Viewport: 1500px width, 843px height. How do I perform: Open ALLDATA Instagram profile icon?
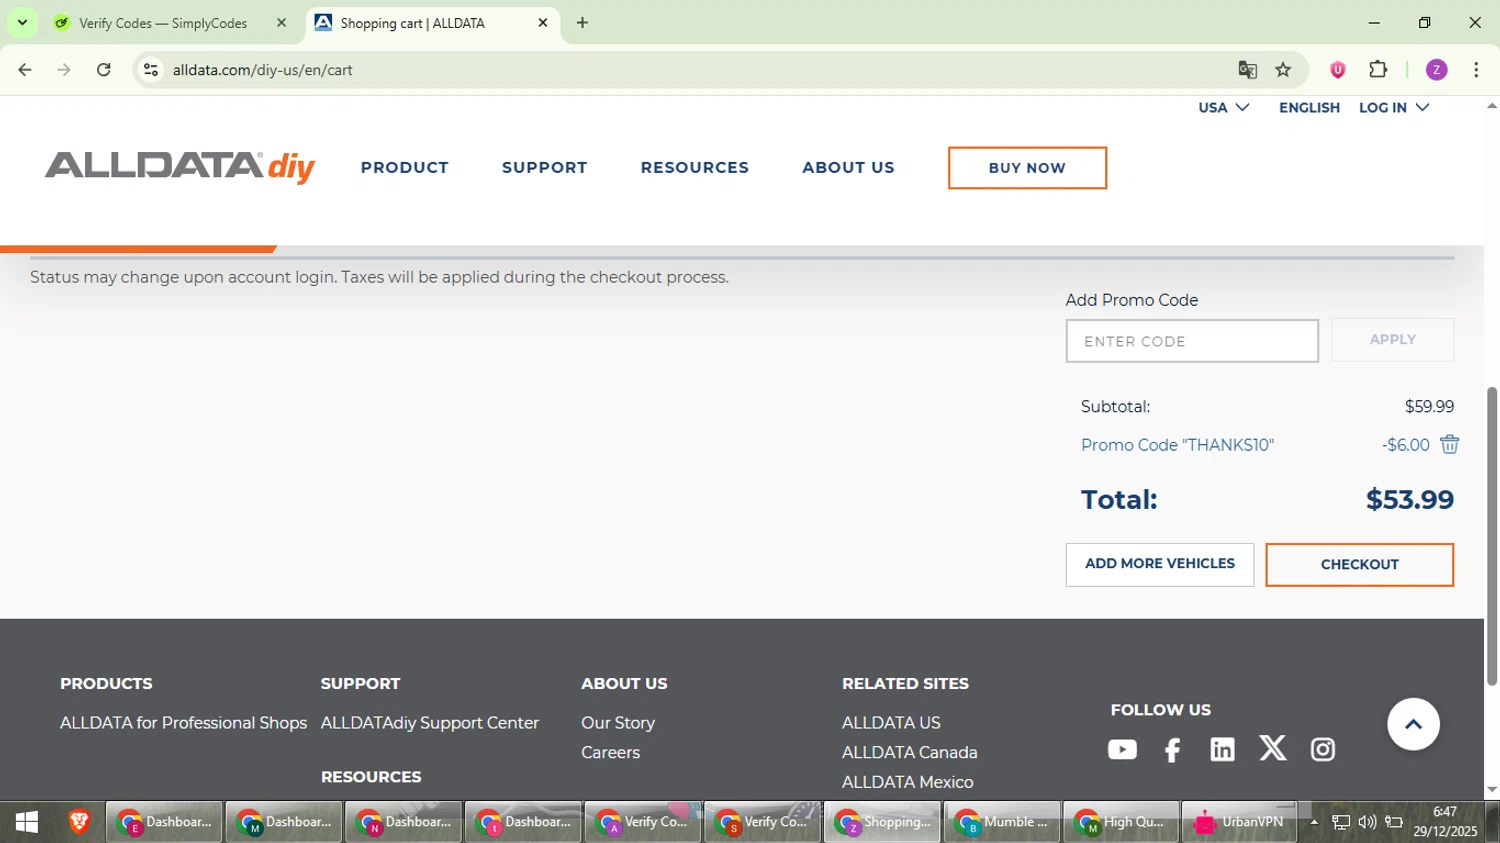click(1322, 749)
